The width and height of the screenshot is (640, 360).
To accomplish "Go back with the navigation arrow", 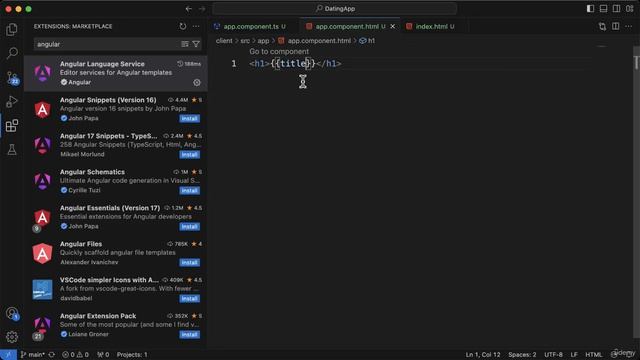I will point(189,9).
